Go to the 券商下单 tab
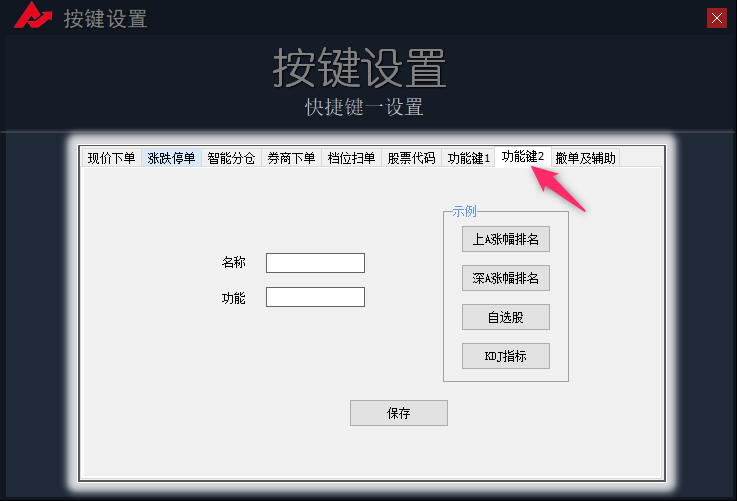This screenshot has width=737, height=501. click(291, 158)
